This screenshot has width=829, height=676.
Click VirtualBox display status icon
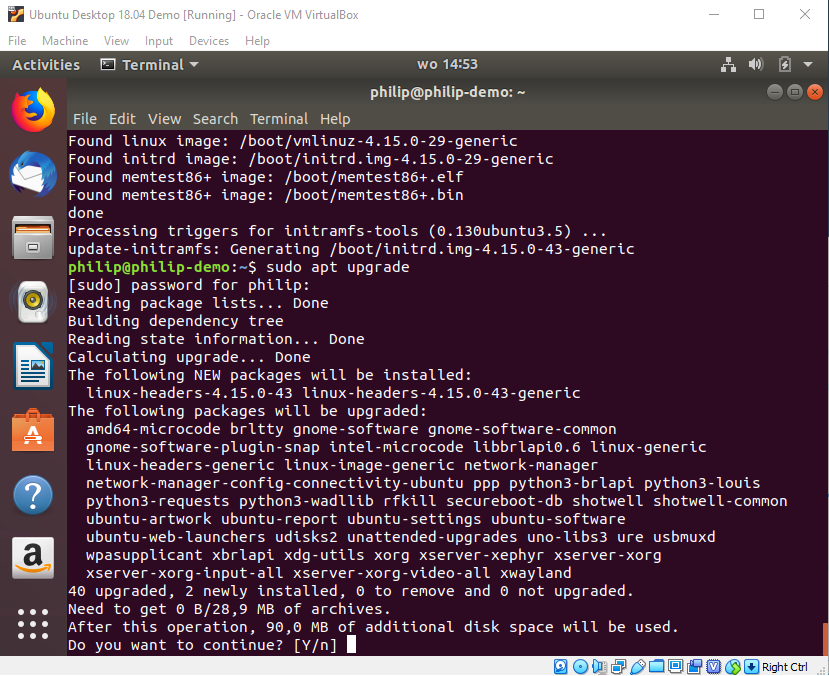point(675,667)
